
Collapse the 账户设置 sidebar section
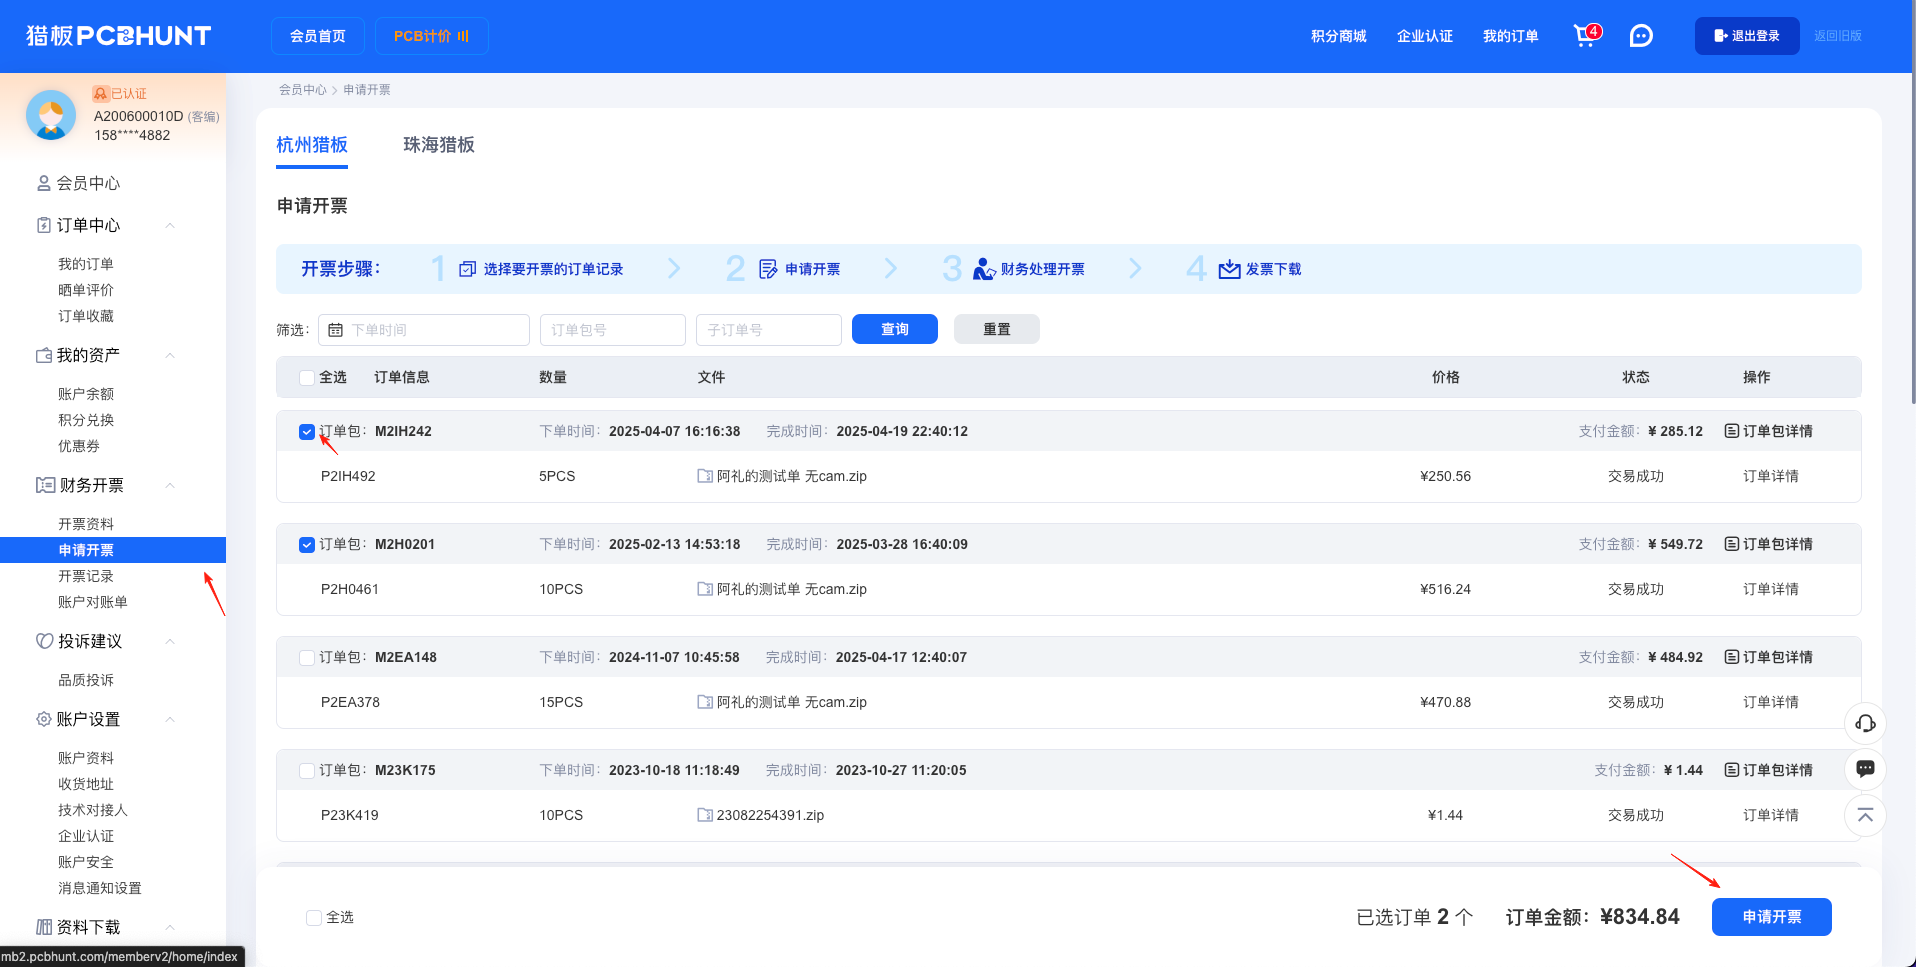(x=170, y=719)
